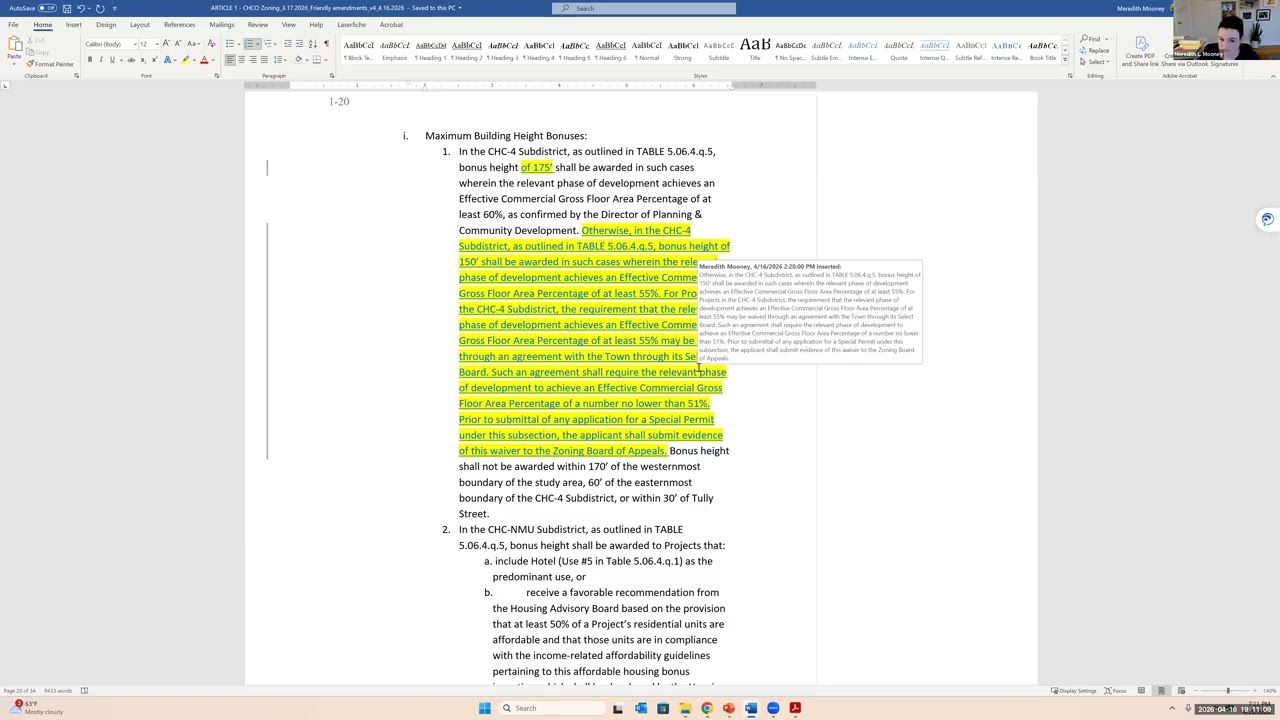Screen dimensions: 1280x720
Task: Toggle Focus mode in status bar
Action: [x=1116, y=691]
